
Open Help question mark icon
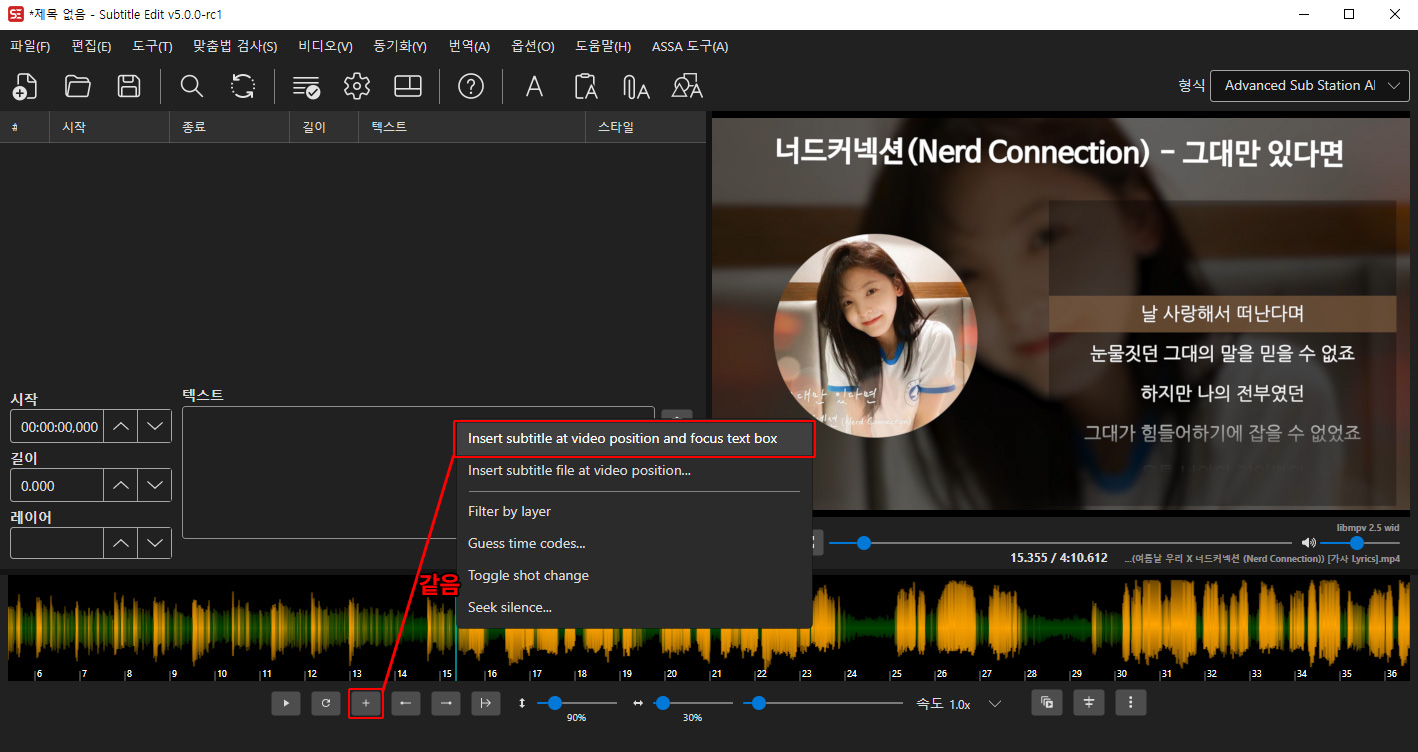471,86
